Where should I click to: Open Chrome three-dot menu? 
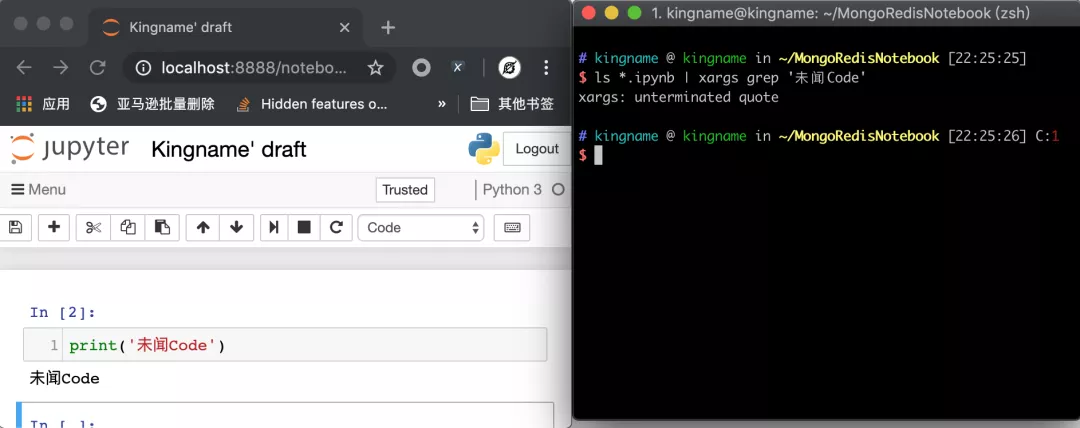click(x=546, y=68)
